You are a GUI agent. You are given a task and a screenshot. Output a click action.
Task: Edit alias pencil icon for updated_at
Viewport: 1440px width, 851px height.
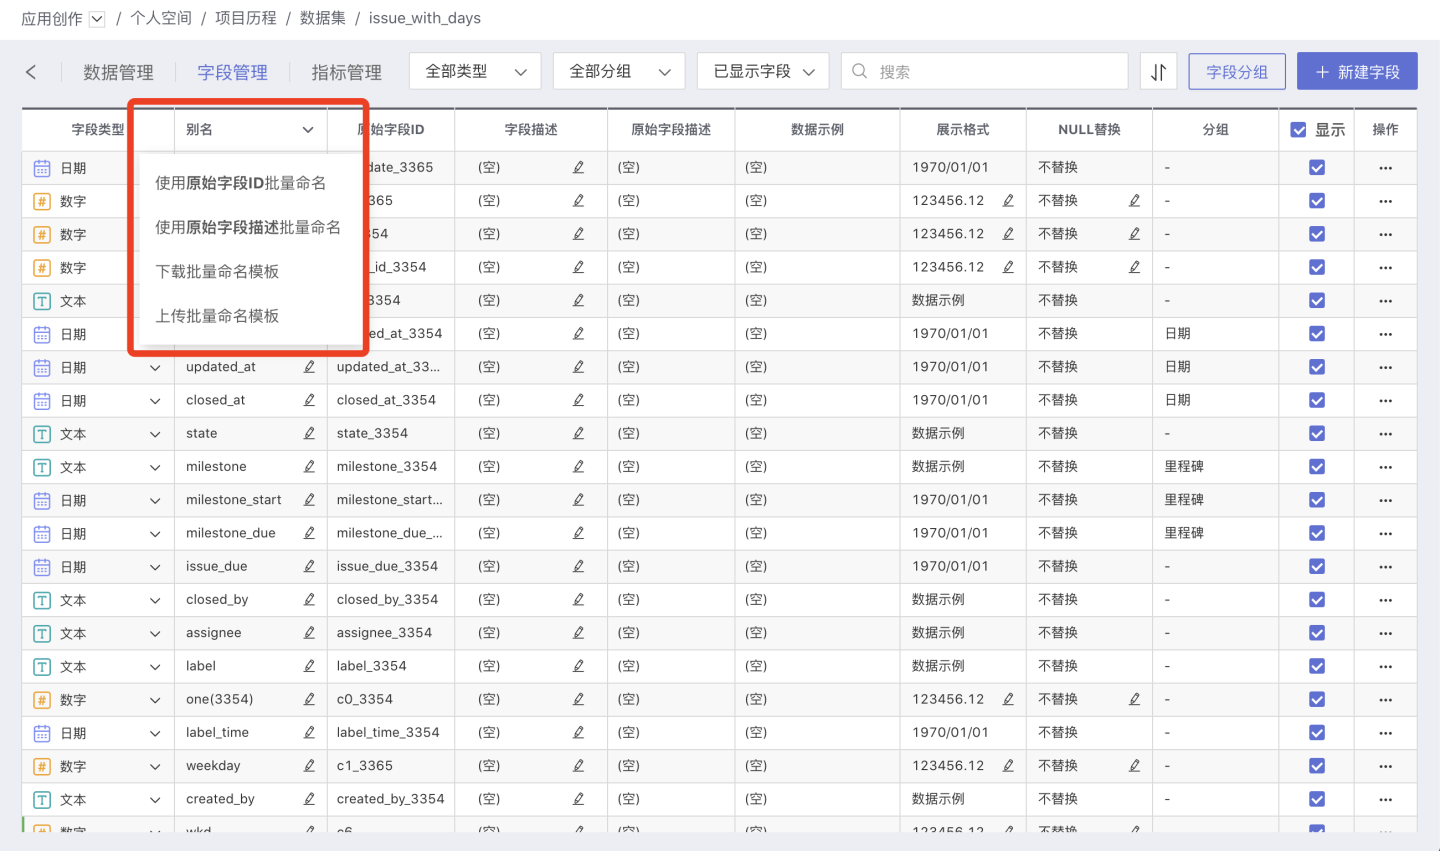(309, 367)
